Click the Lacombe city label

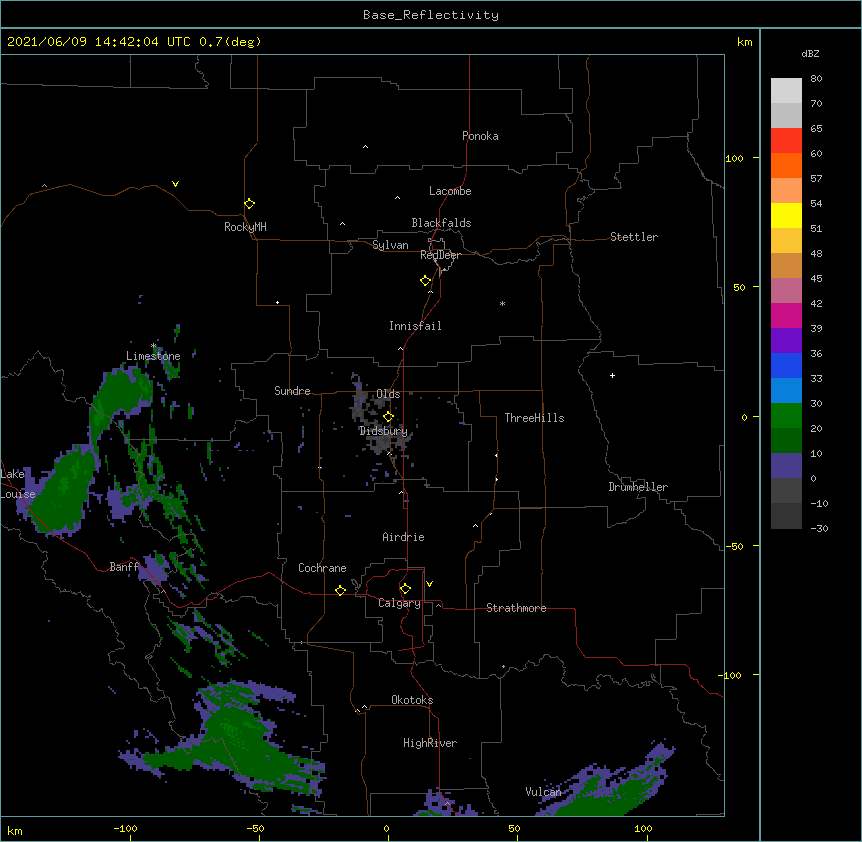click(x=450, y=191)
